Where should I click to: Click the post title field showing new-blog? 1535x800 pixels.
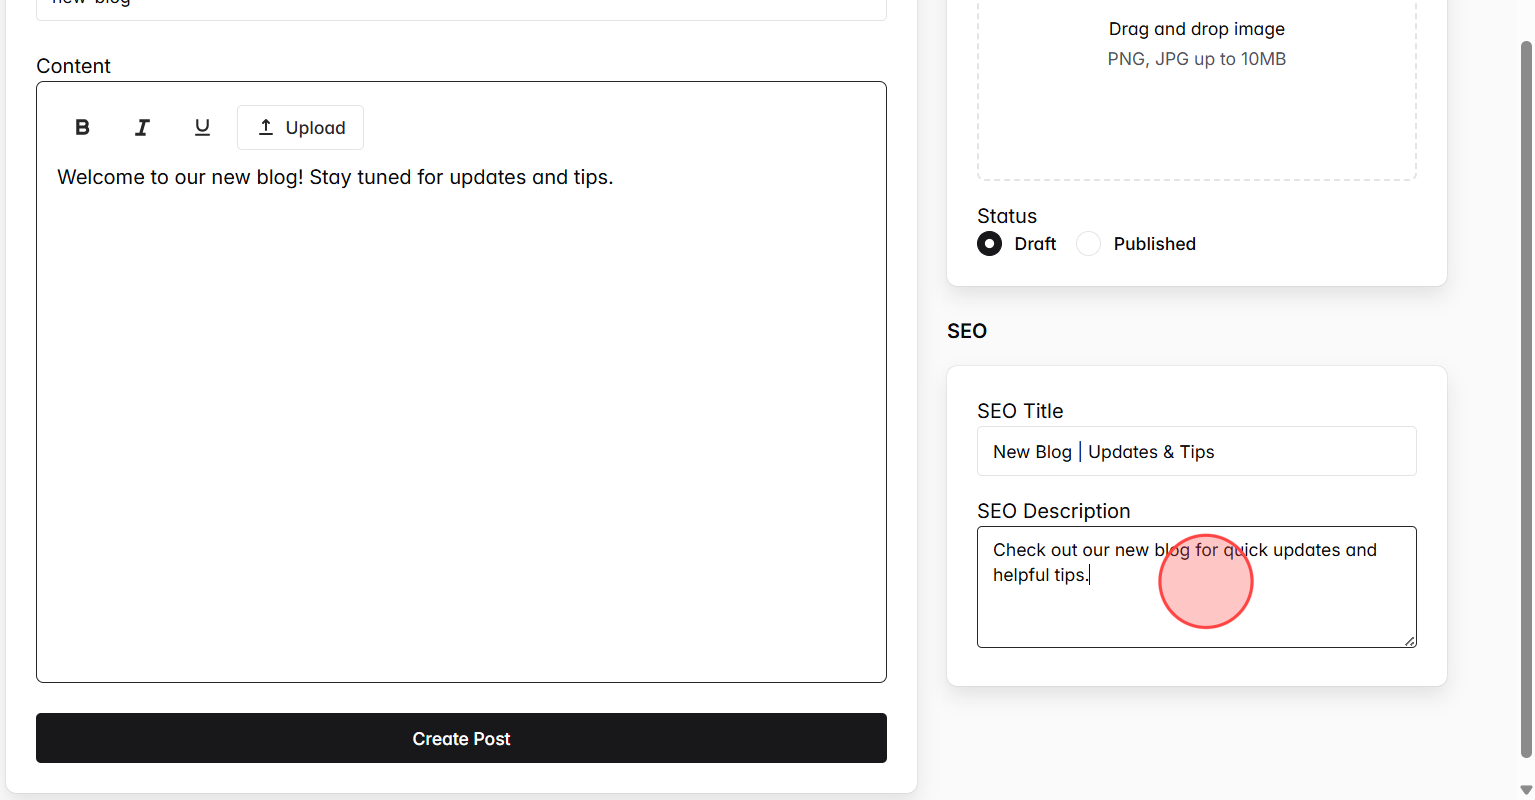(x=460, y=5)
